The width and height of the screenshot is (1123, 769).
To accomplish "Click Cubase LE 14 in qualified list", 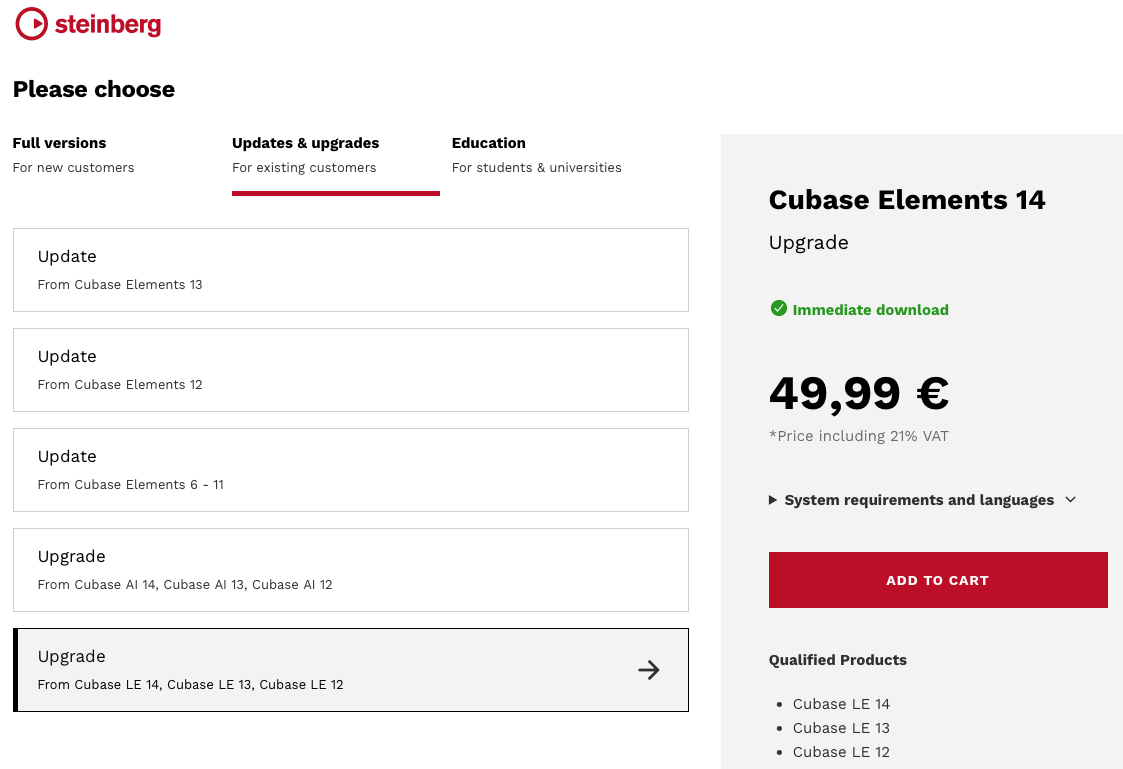I will pos(841,704).
